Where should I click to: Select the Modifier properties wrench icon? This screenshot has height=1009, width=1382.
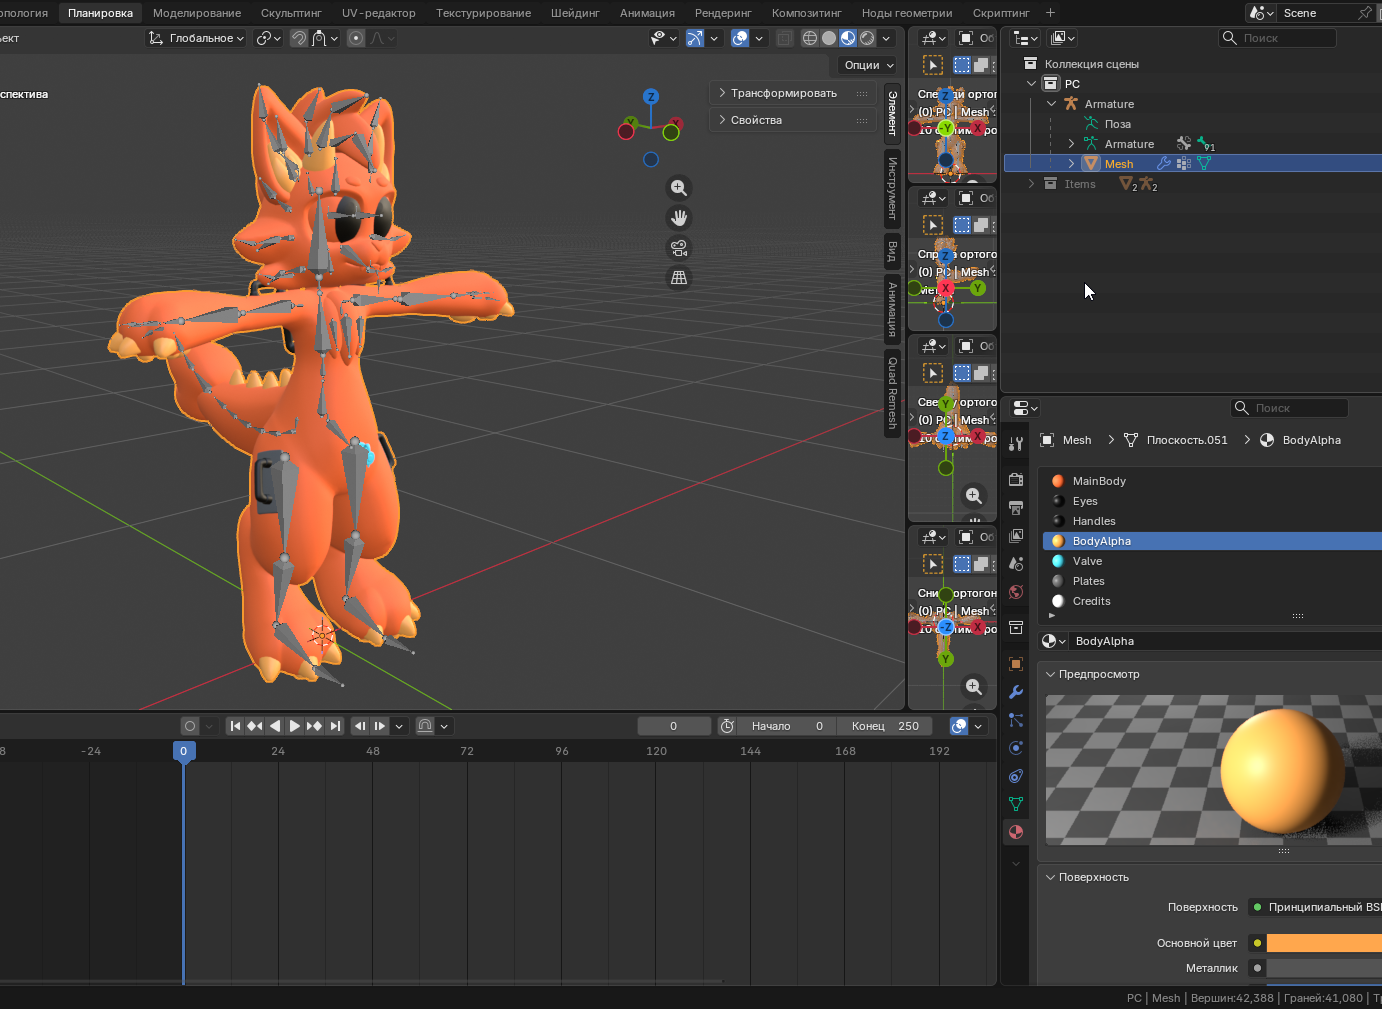coord(1015,692)
